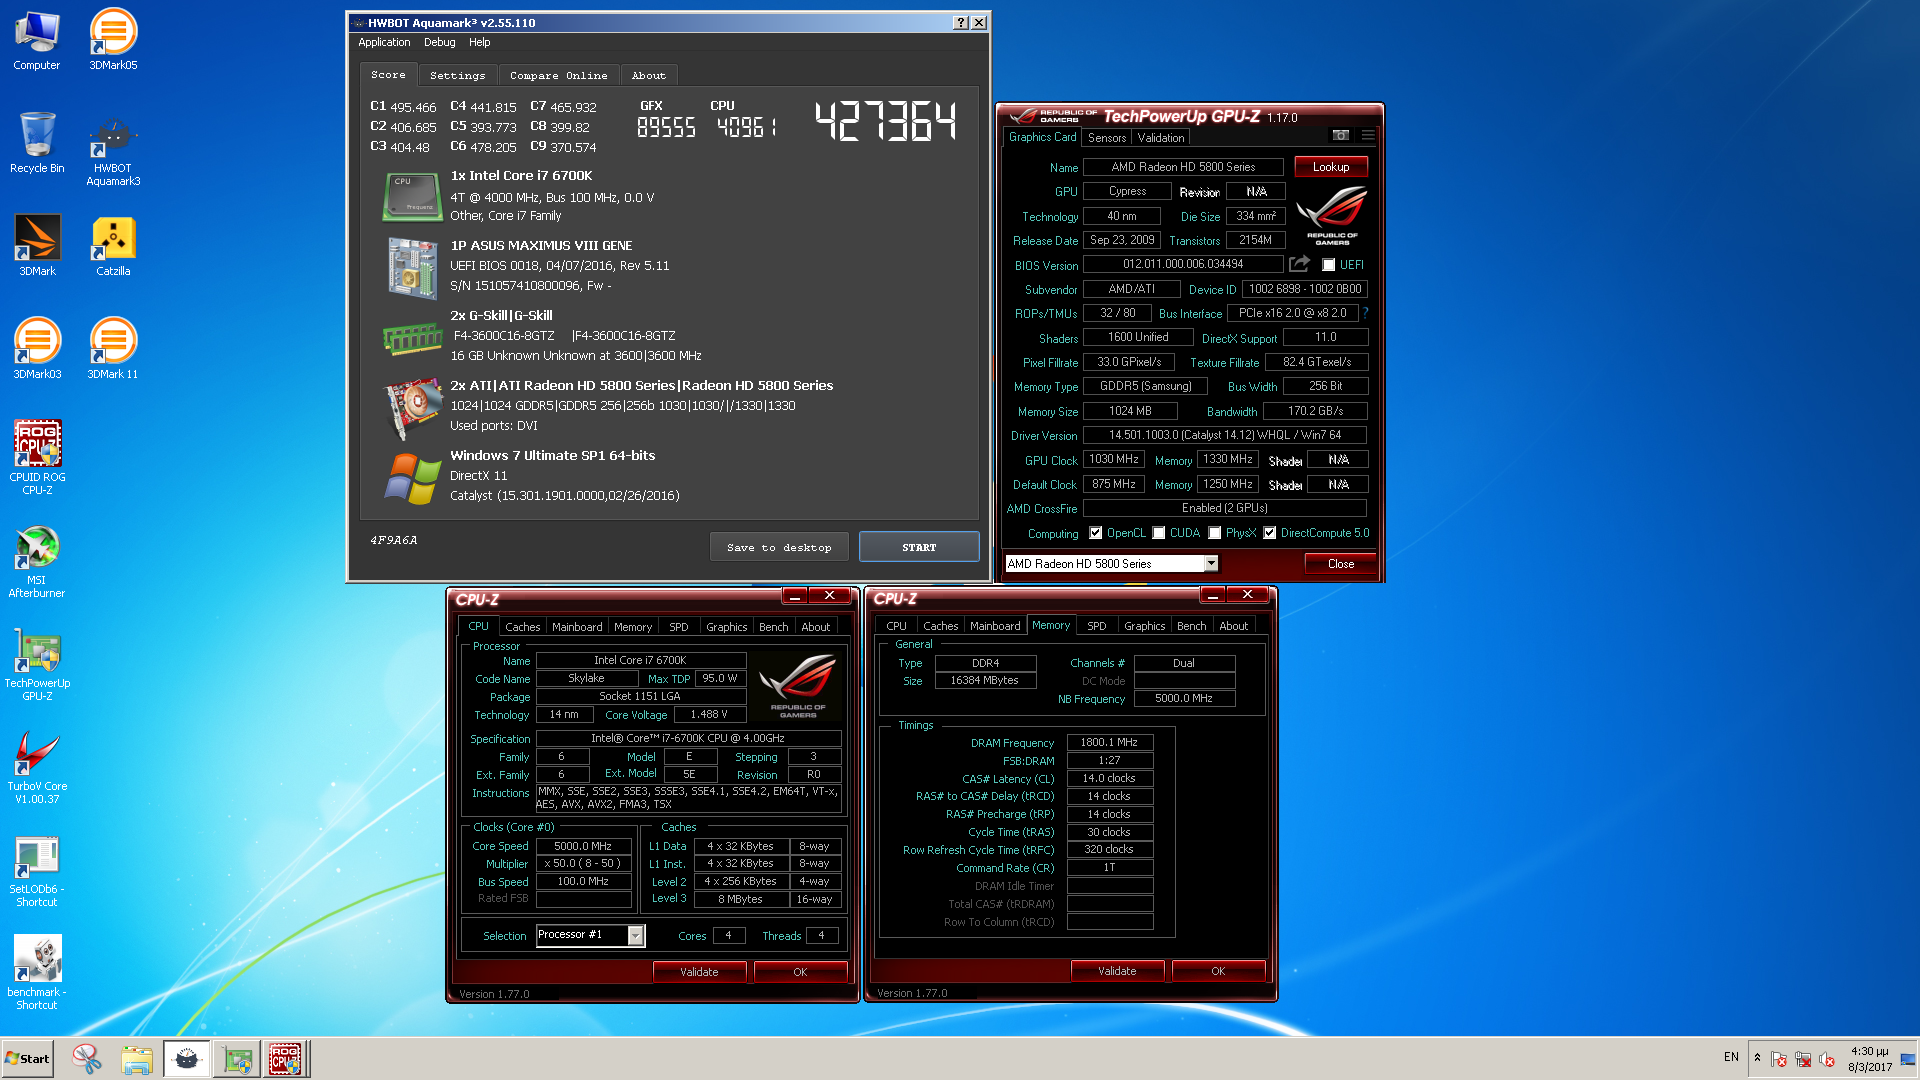This screenshot has height=1080, width=1920.
Task: Click the network disconnected tray icon
Action: tap(1803, 1059)
